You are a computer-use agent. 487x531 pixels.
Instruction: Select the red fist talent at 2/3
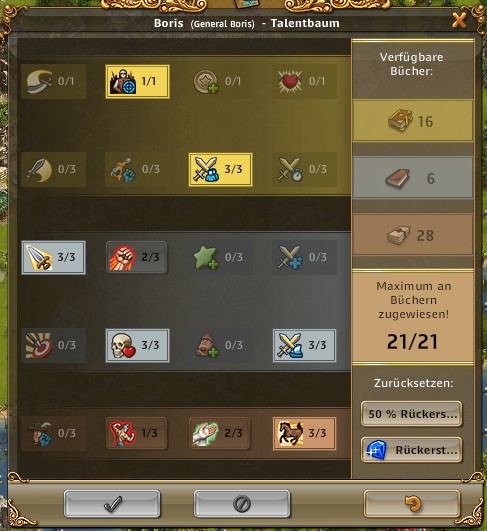tap(137, 257)
